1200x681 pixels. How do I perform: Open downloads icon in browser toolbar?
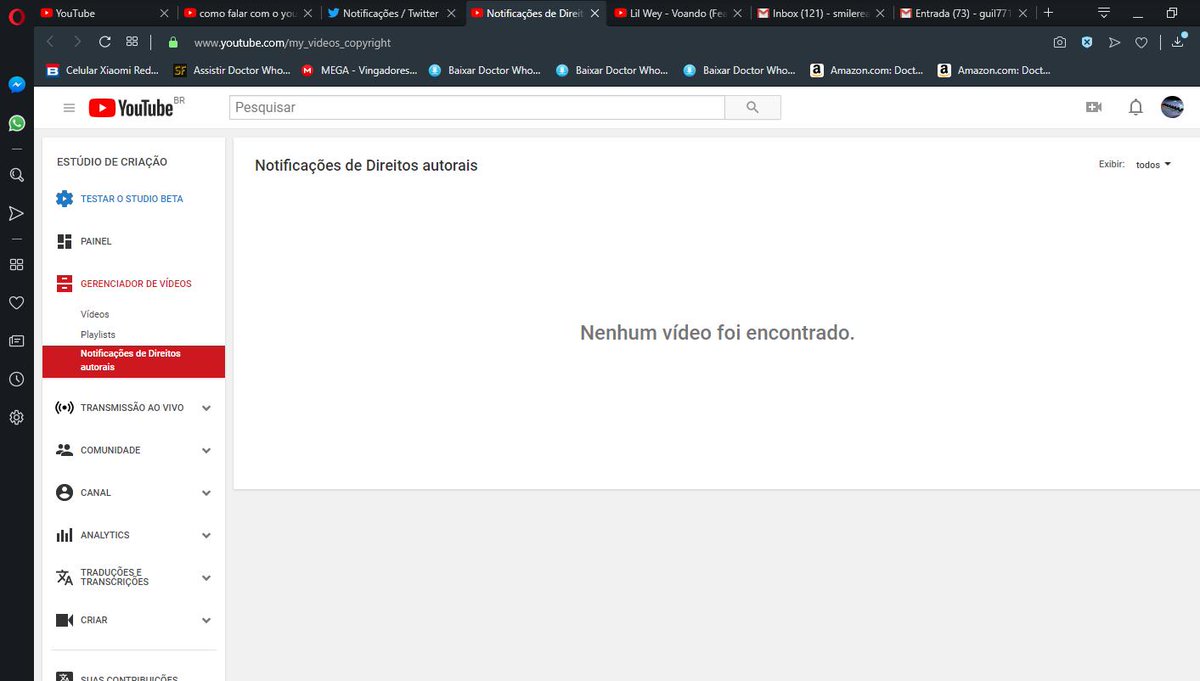point(1178,43)
